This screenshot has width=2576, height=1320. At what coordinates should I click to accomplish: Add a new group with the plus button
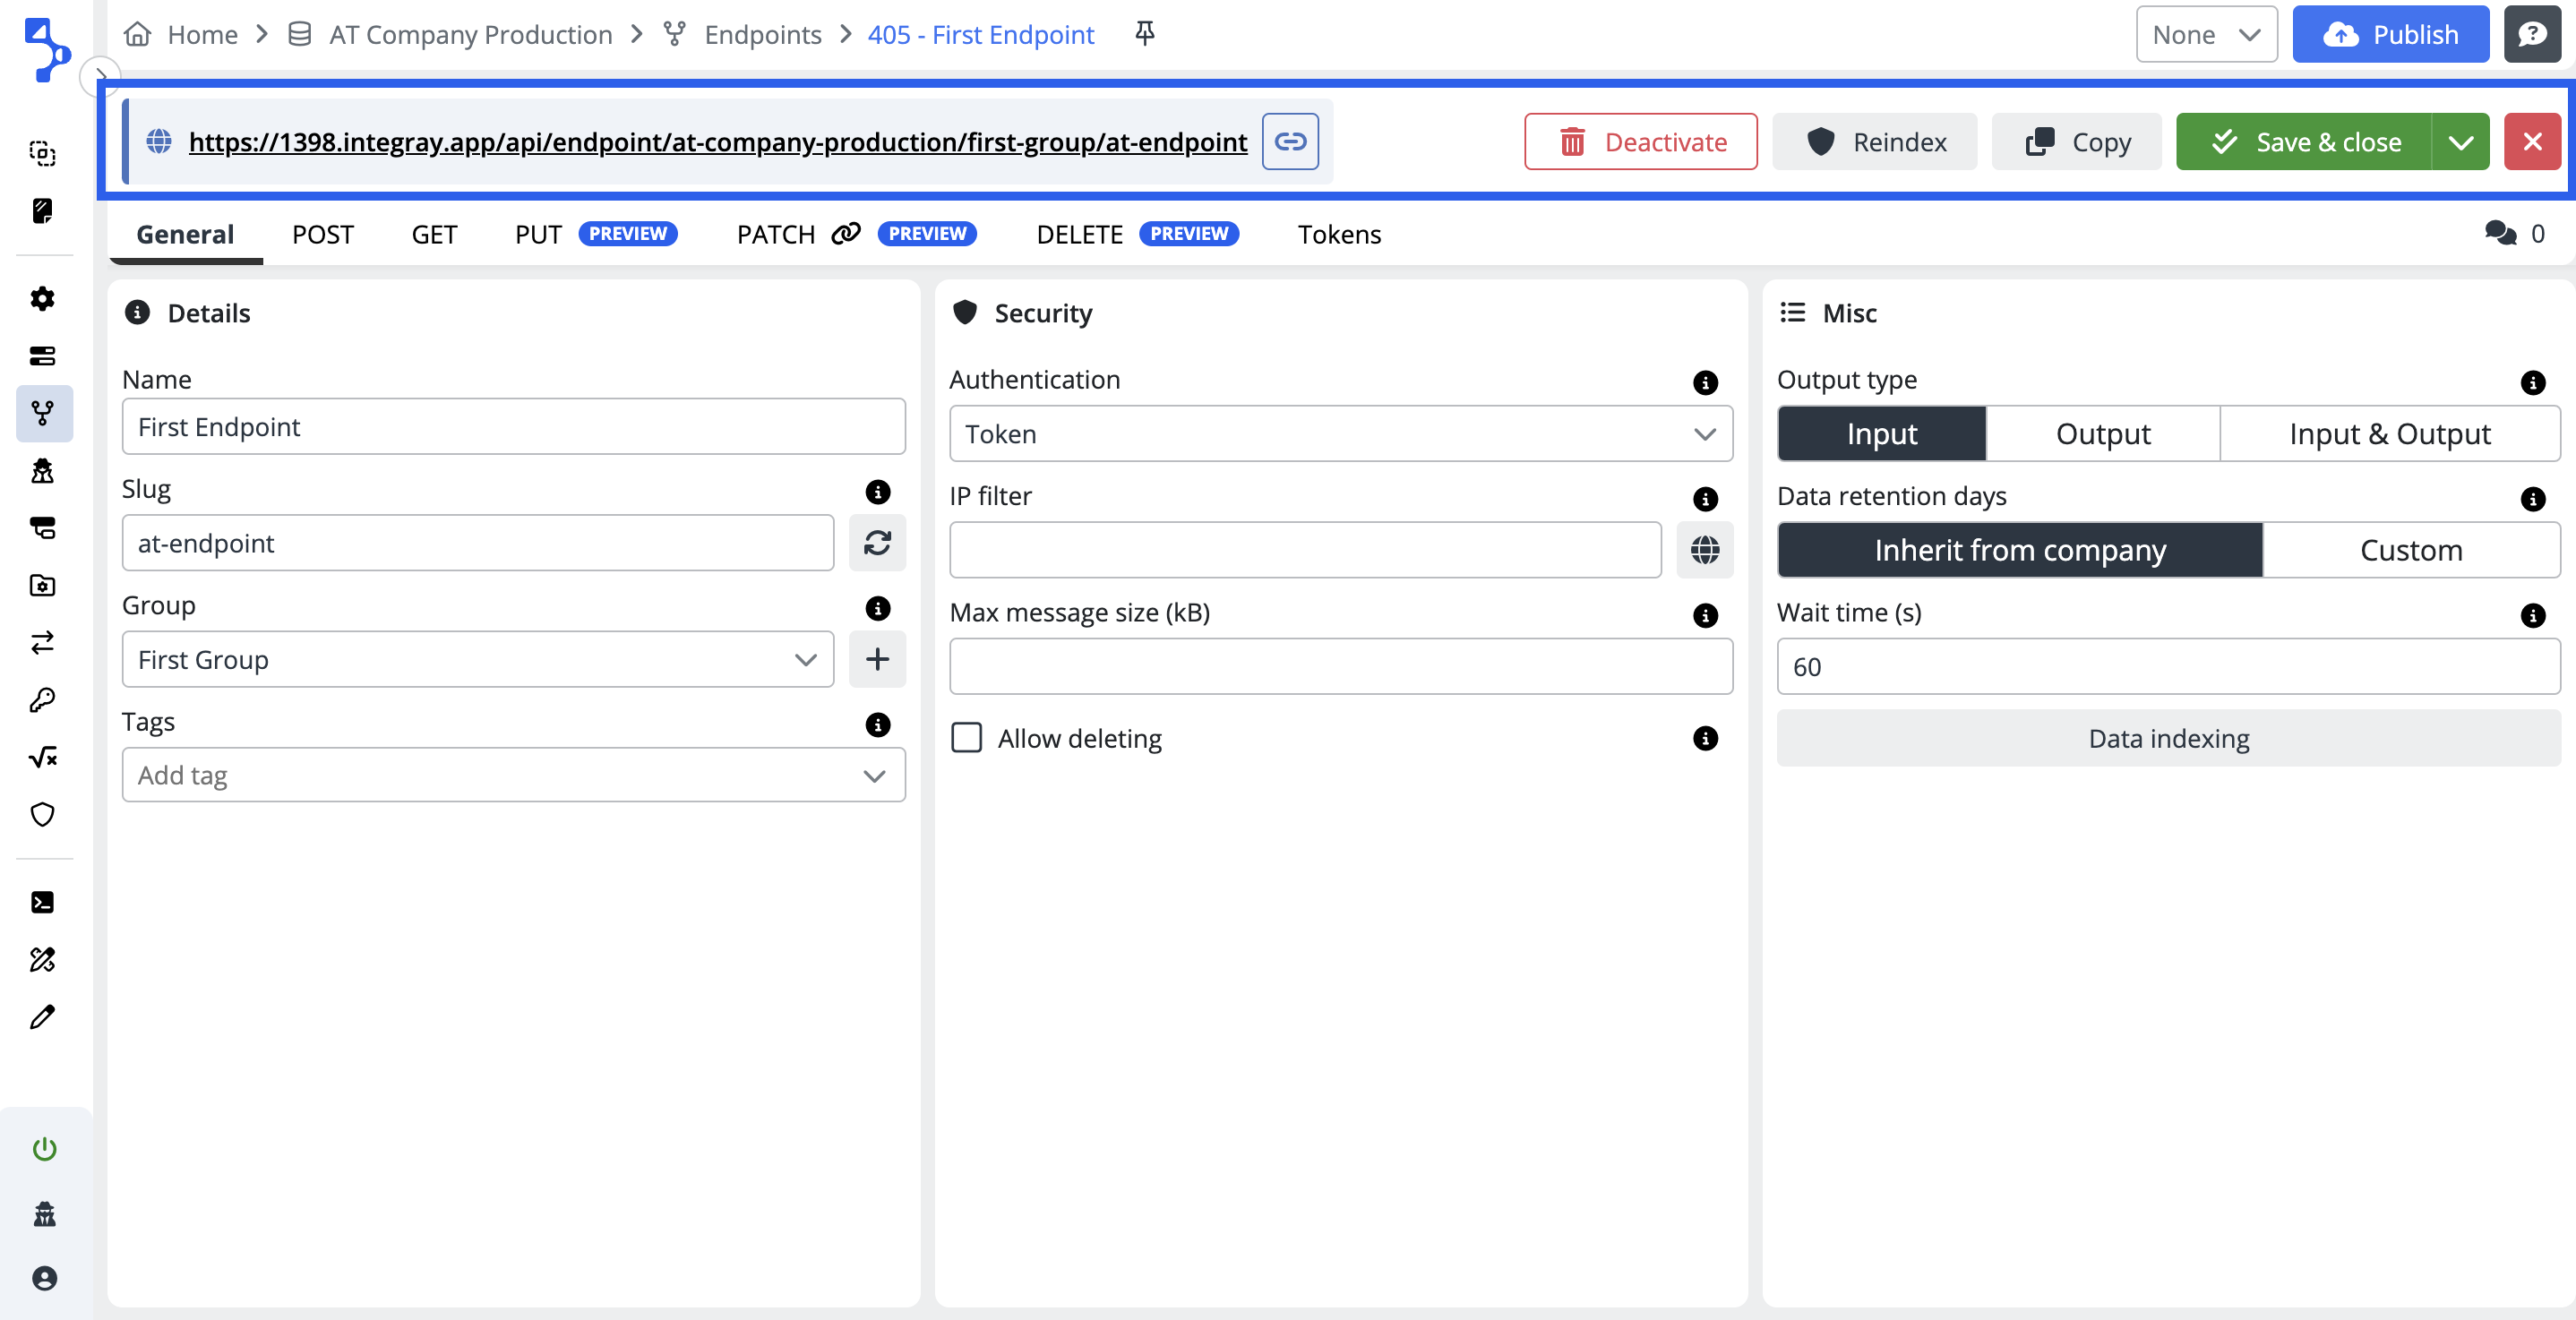(x=877, y=659)
